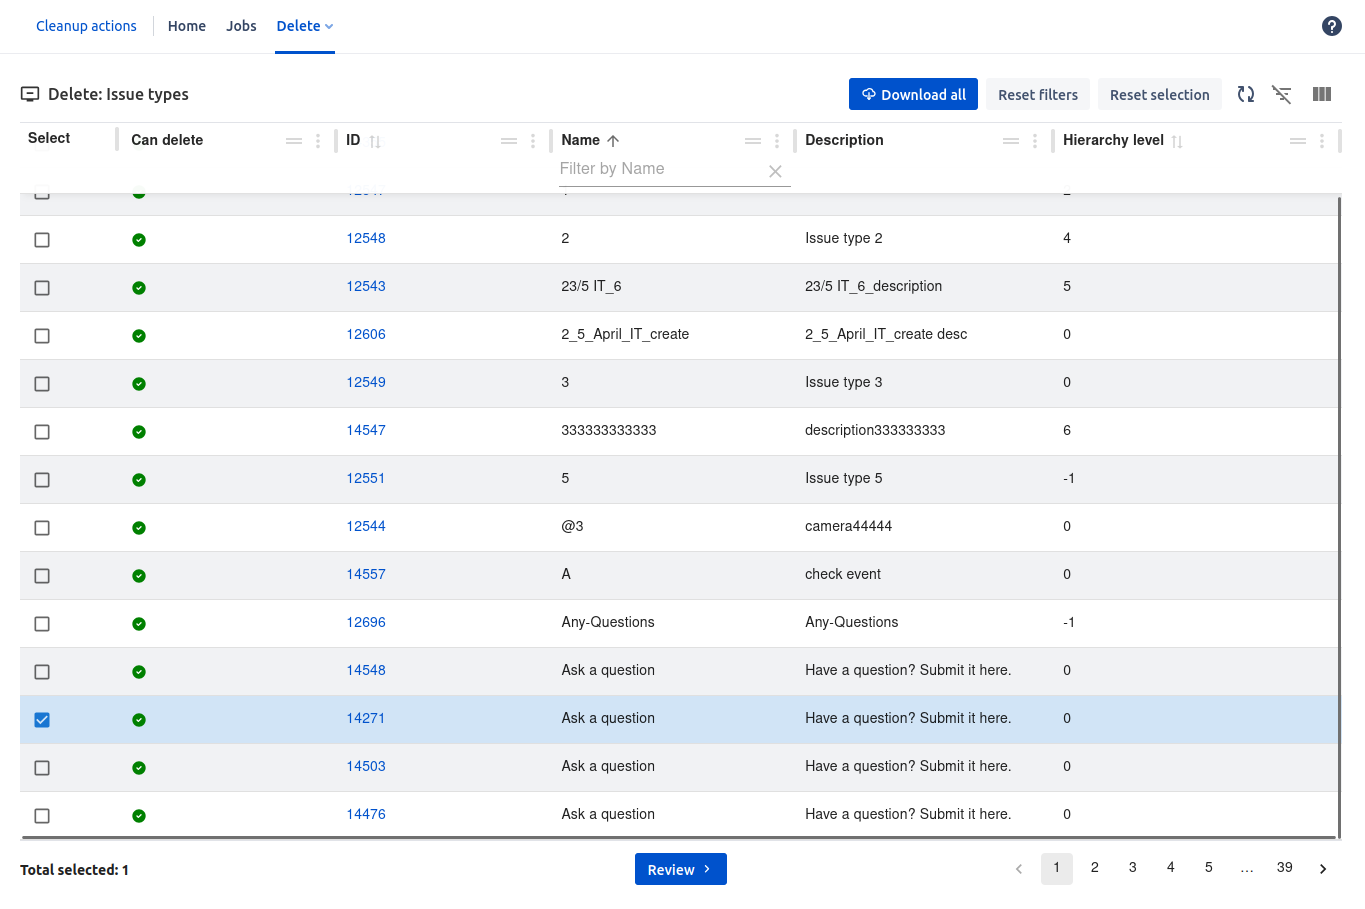Click the camera44444 description cell
This screenshot has width=1365, height=909.
[x=848, y=526]
